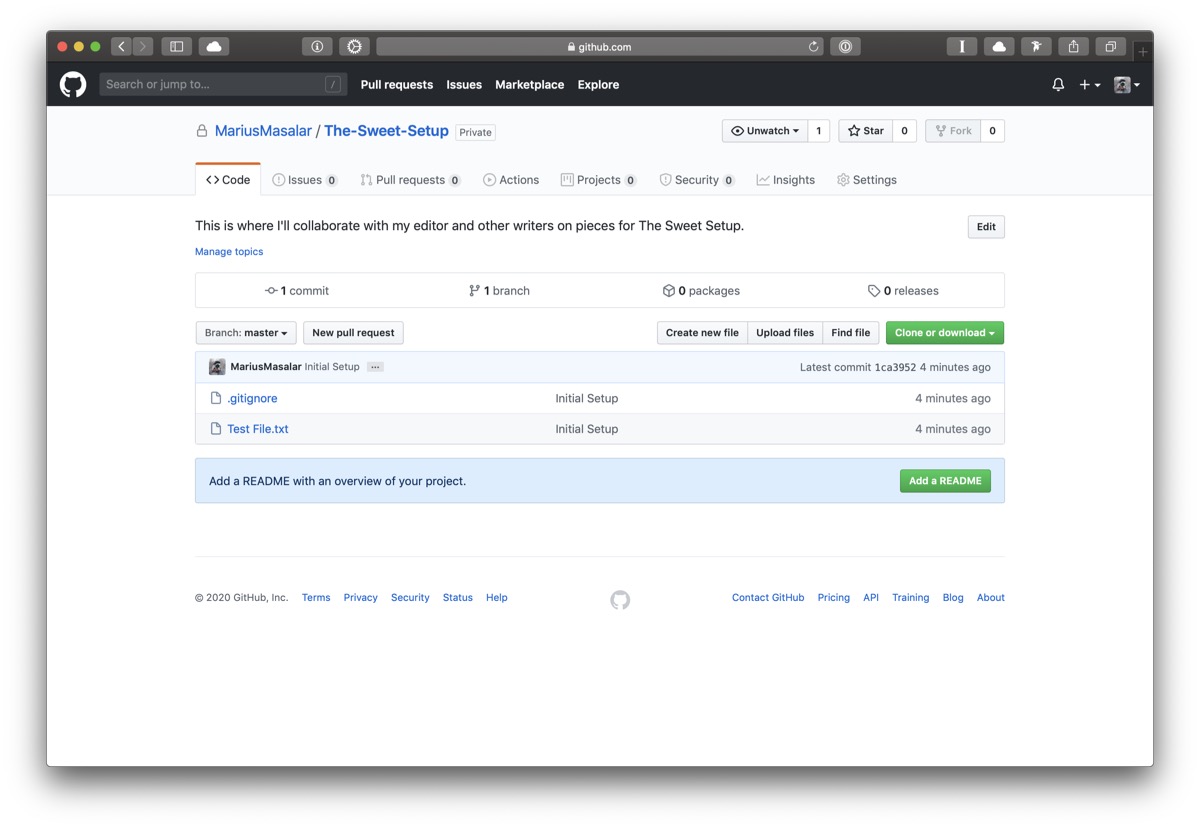
Task: Open Contact GitHub footer link
Action: click(x=768, y=598)
